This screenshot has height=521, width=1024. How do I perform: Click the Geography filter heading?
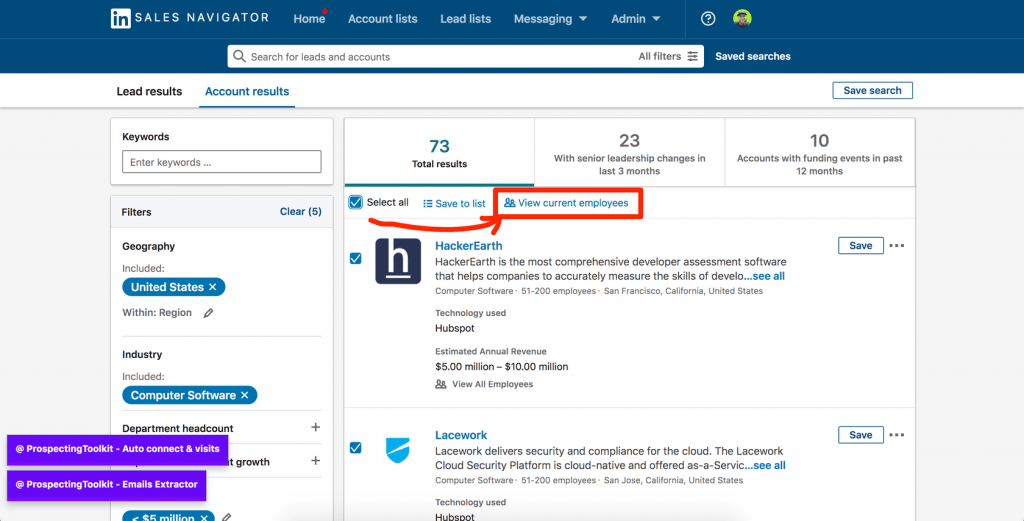148,246
